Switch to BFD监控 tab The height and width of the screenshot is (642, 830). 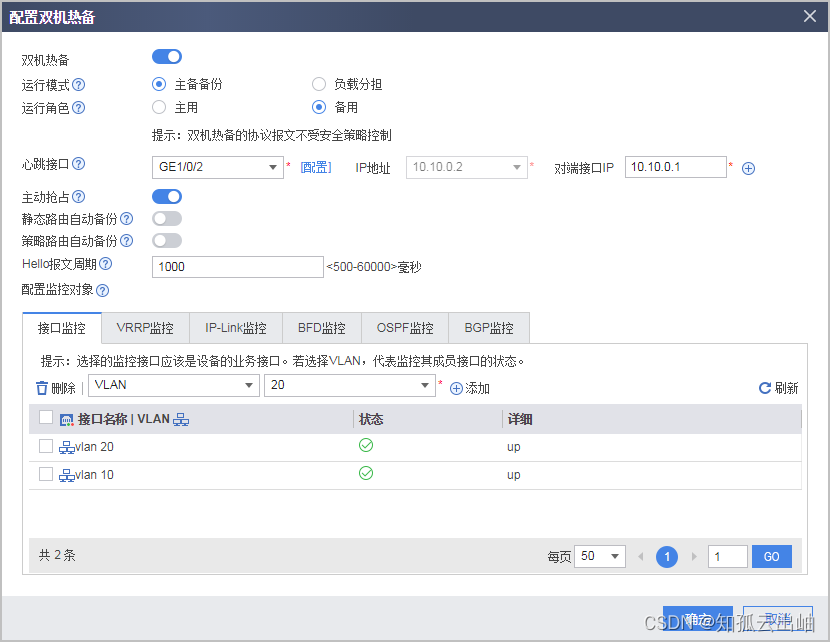pyautogui.click(x=322, y=328)
